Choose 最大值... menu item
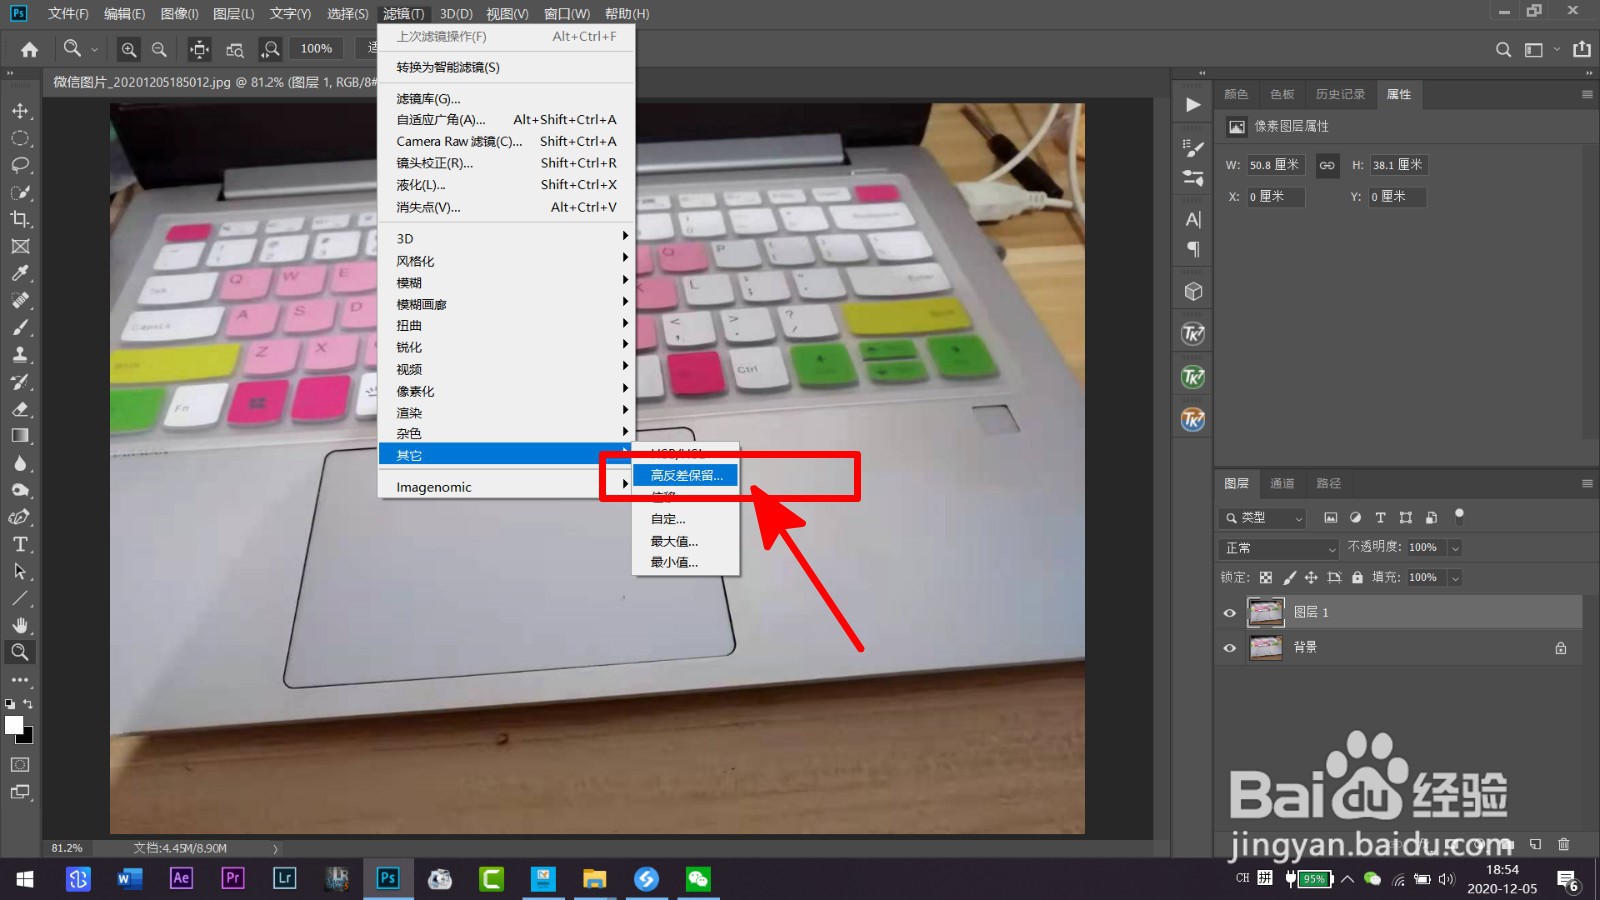This screenshot has height=900, width=1600. pyautogui.click(x=686, y=541)
